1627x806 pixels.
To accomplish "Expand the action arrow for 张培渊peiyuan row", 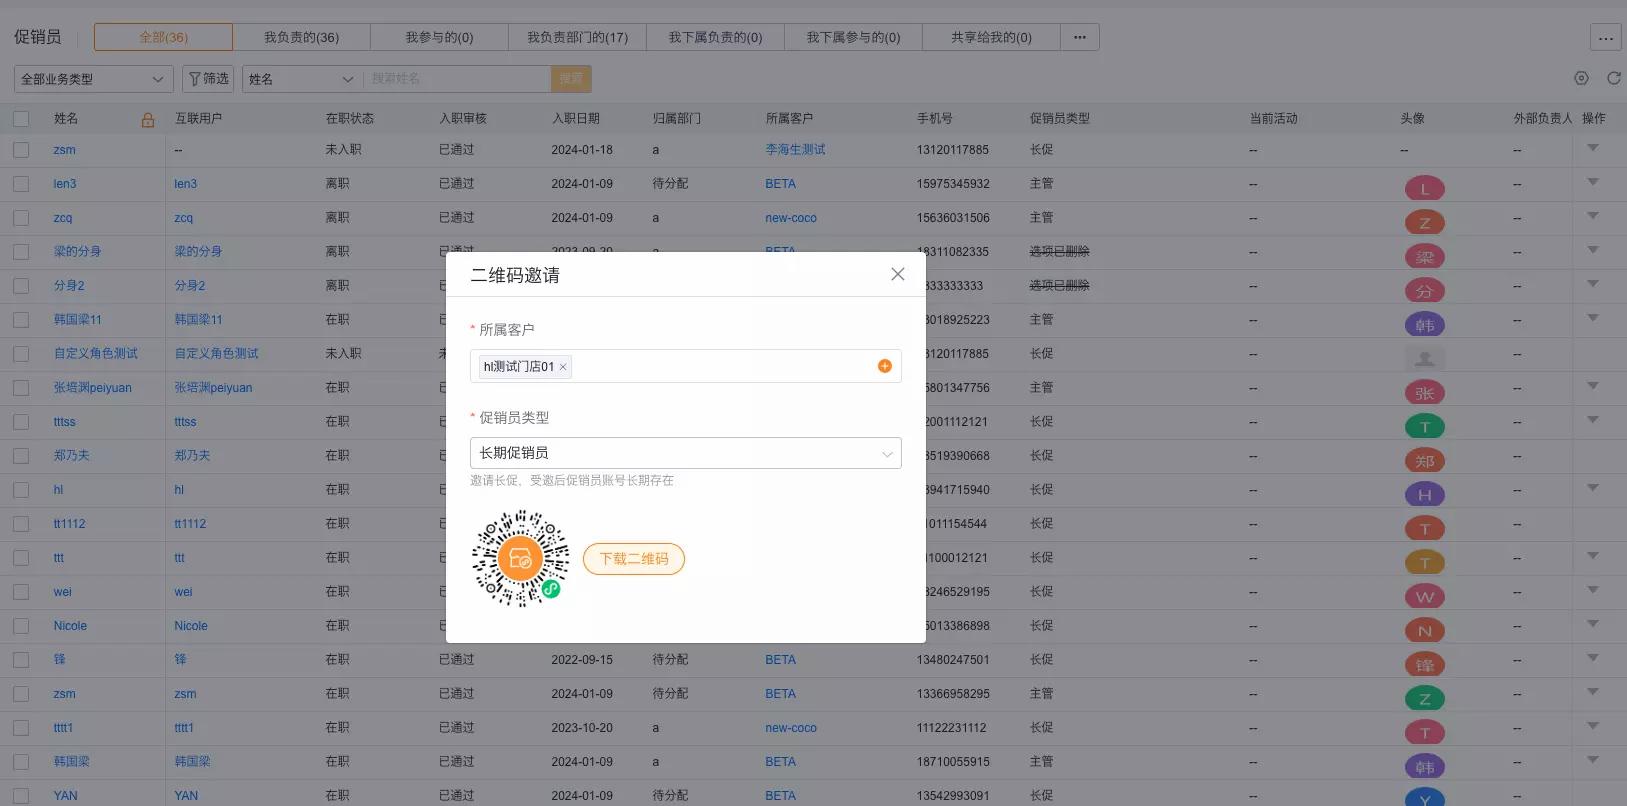I will [1593, 386].
